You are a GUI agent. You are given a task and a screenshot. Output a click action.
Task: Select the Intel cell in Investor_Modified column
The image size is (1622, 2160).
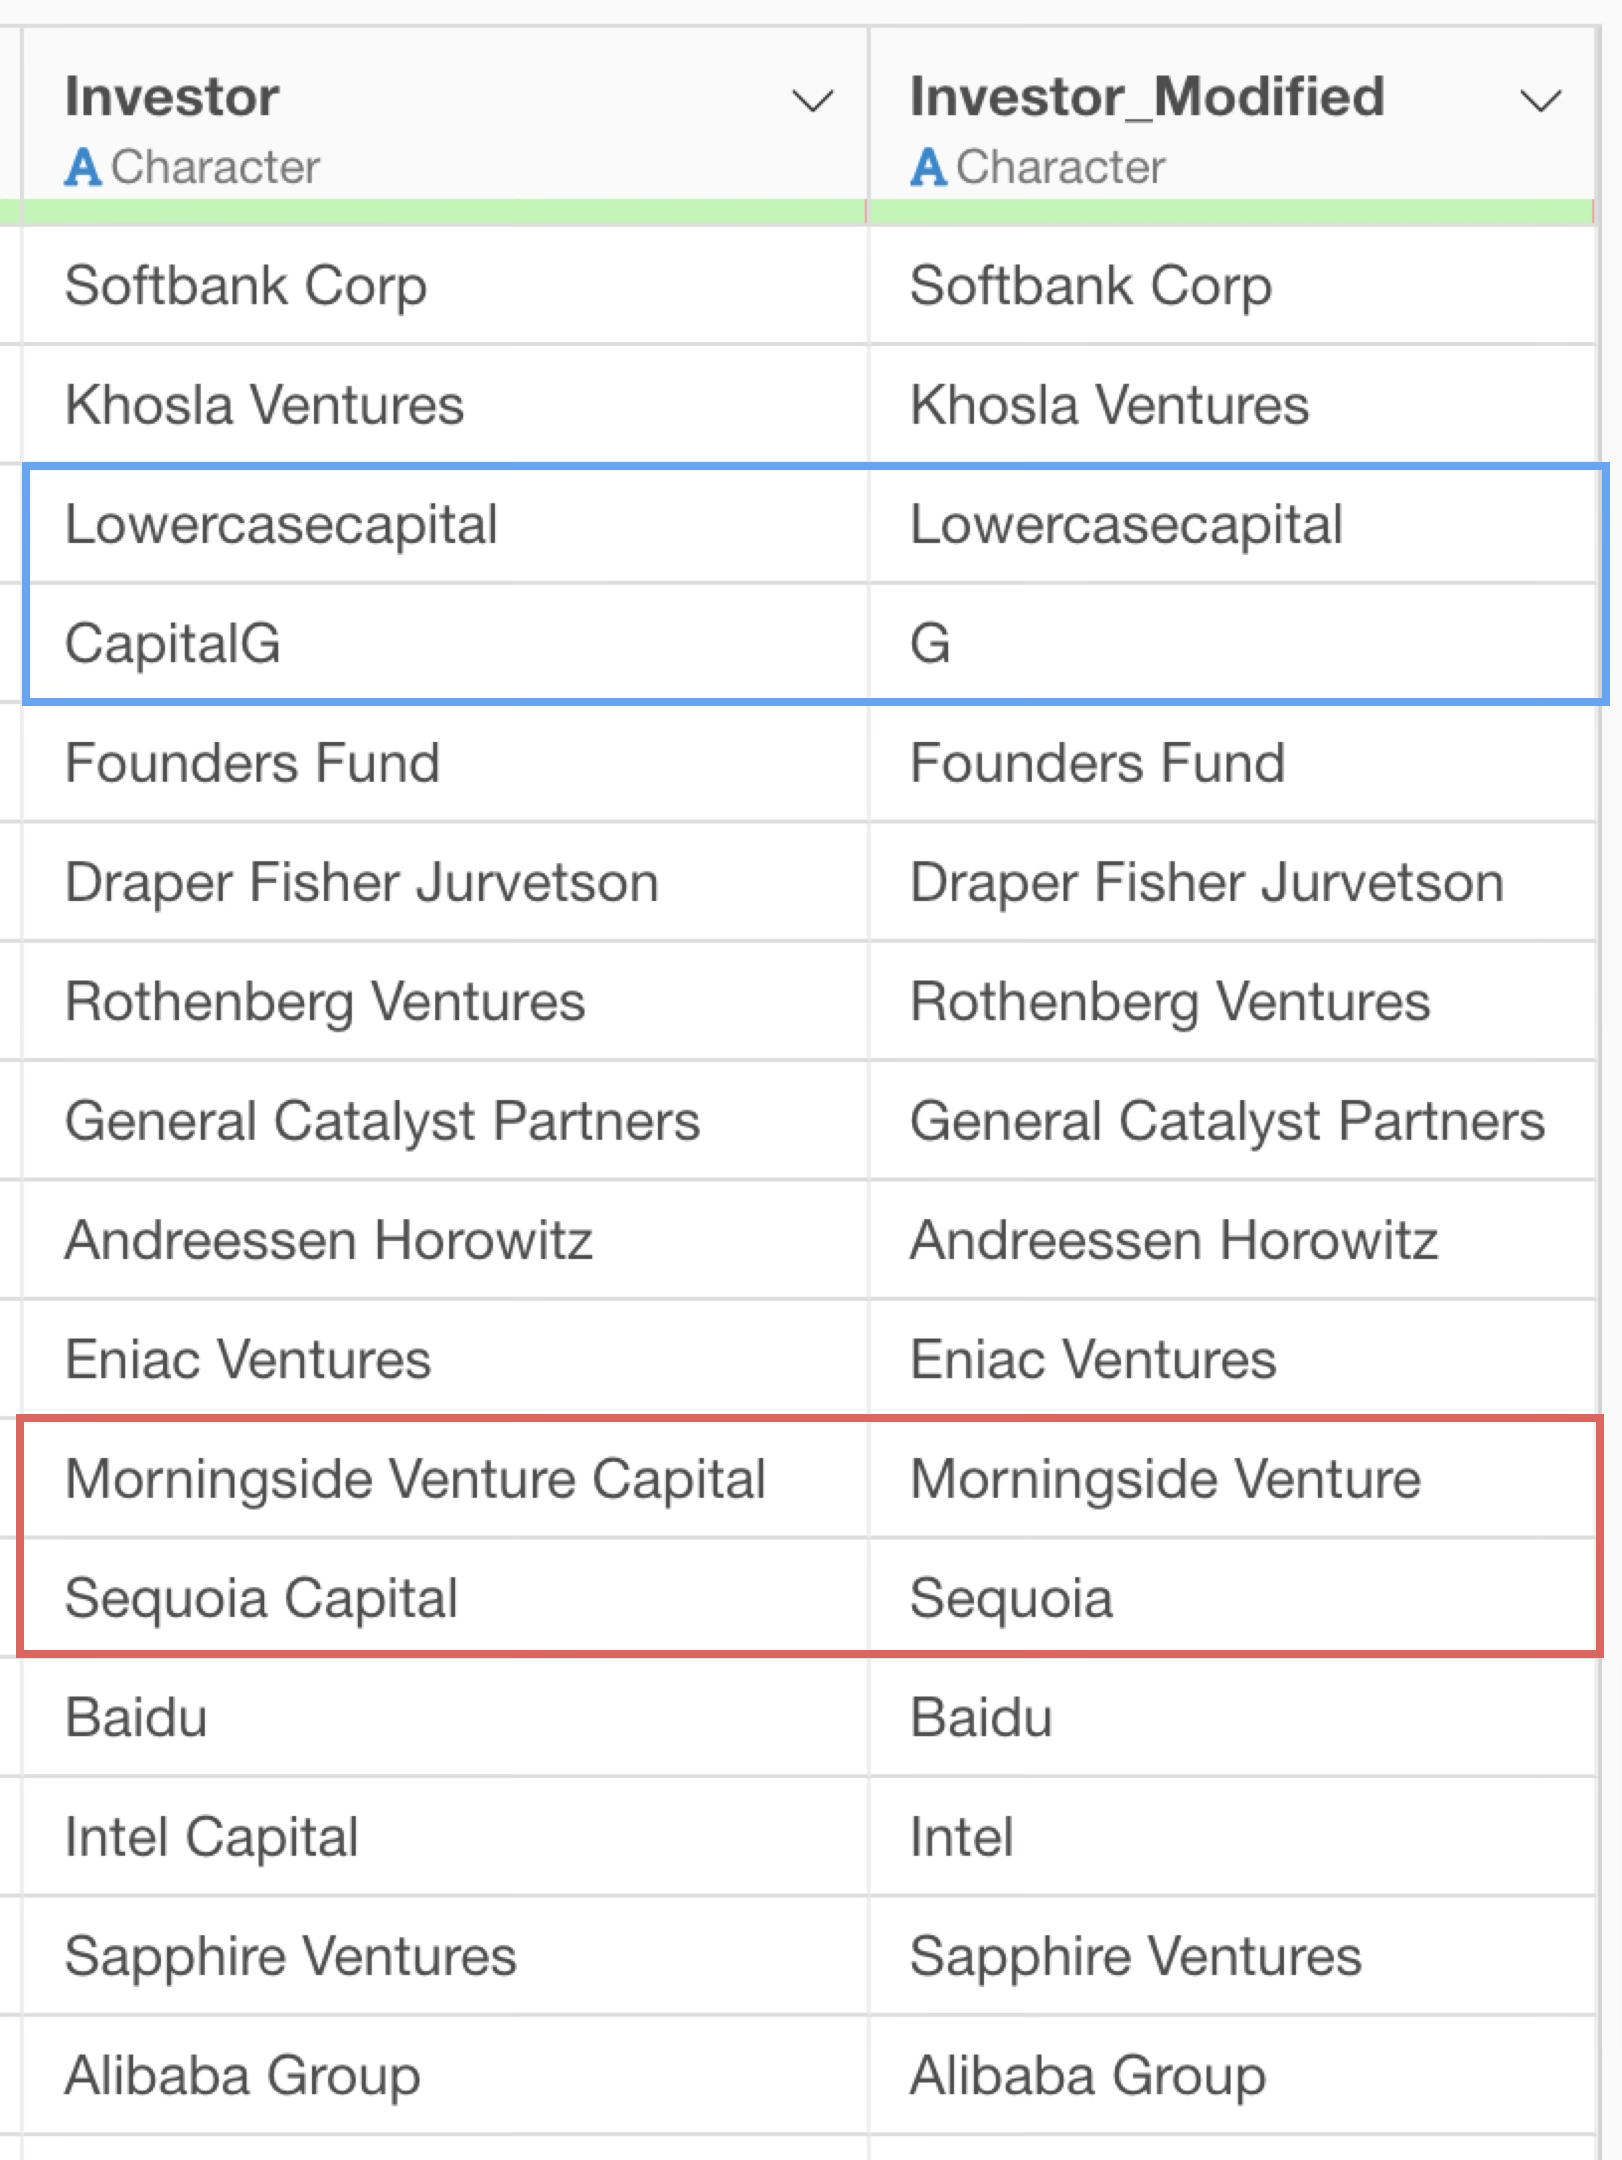961,1837
